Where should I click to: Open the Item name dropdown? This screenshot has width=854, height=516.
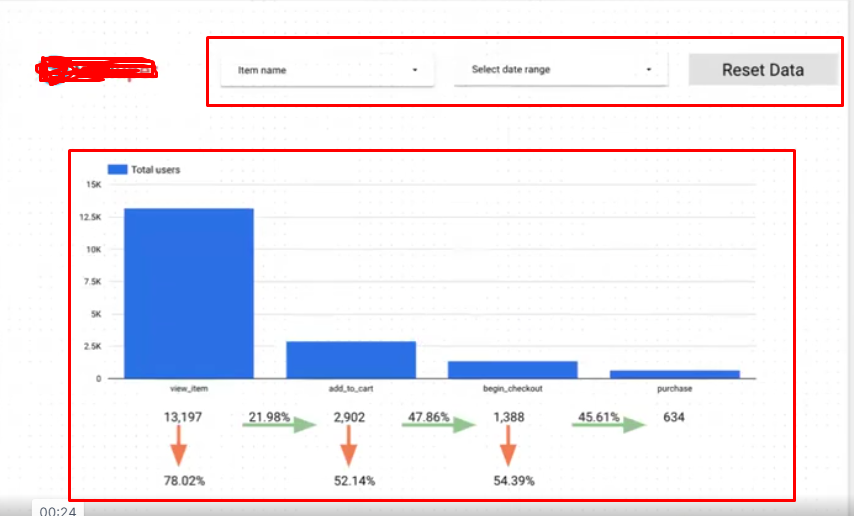(x=327, y=70)
